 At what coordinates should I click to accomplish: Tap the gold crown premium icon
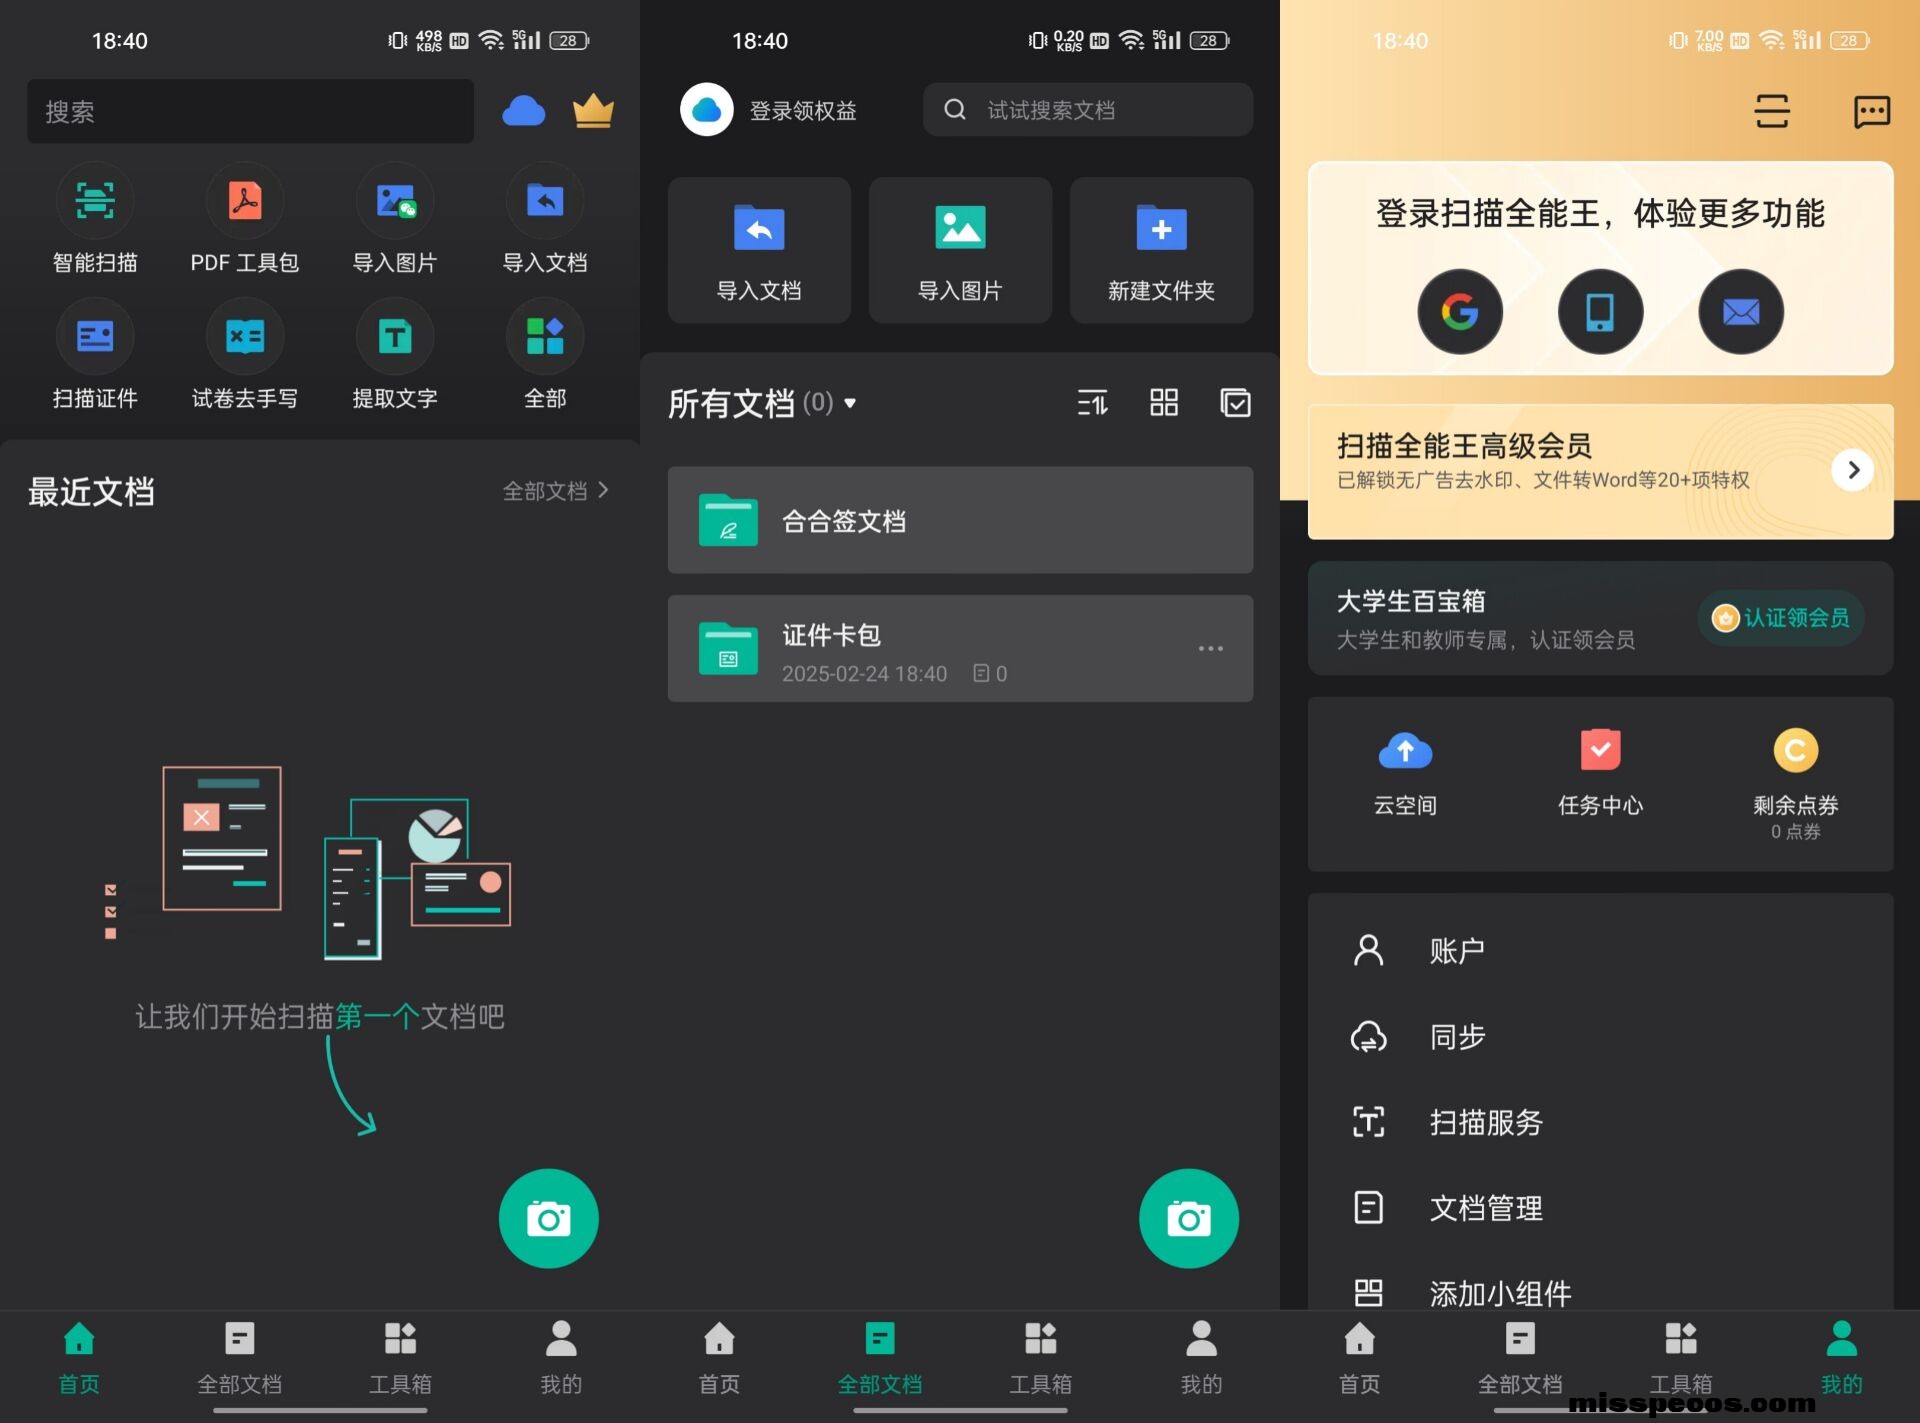coord(593,110)
